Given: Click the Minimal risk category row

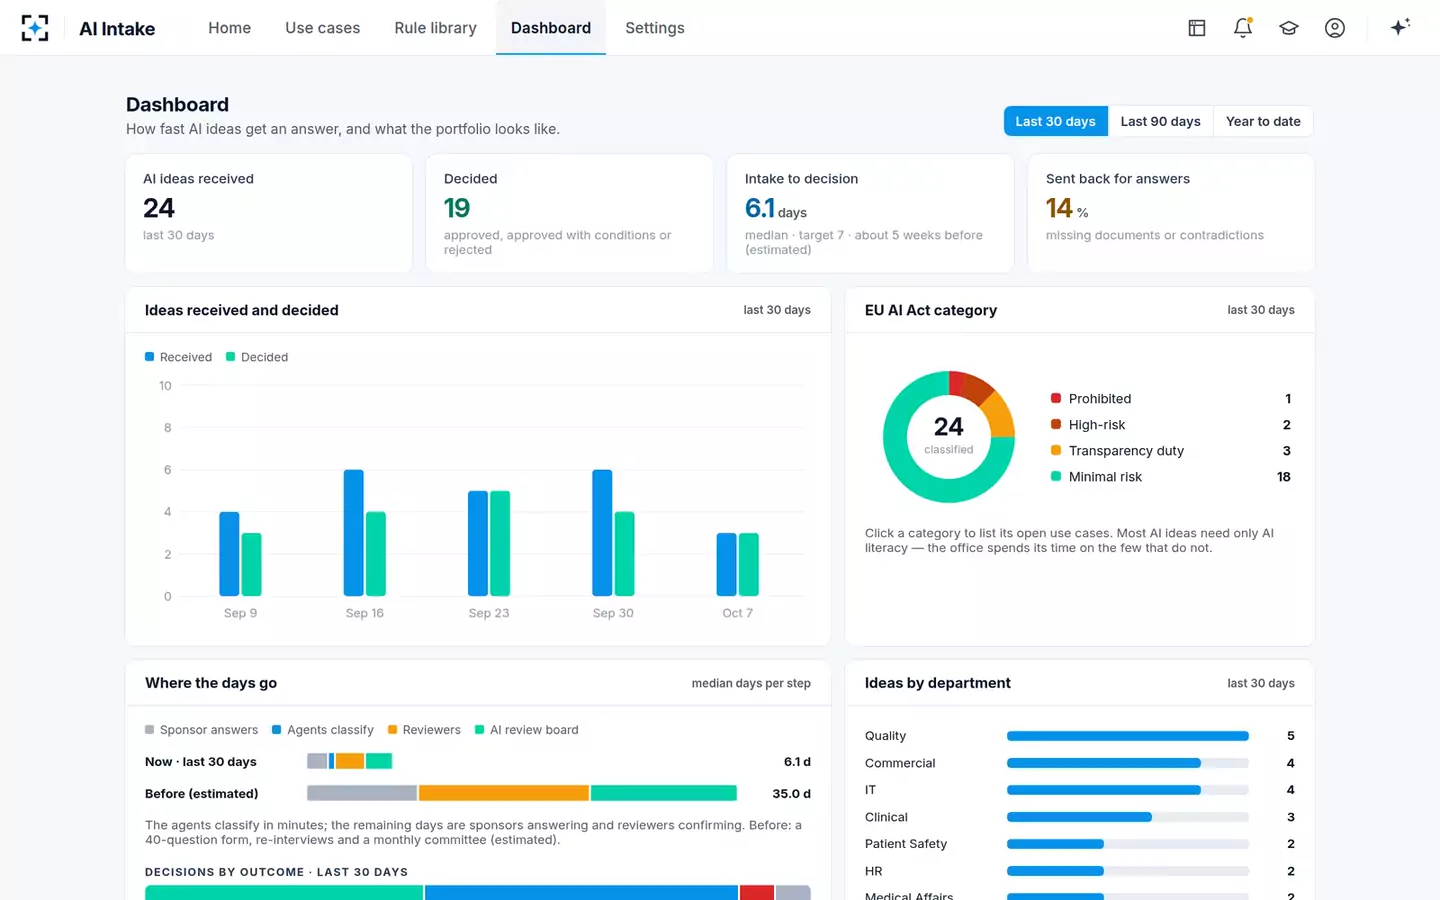Looking at the screenshot, I should pyautogui.click(x=1171, y=477).
